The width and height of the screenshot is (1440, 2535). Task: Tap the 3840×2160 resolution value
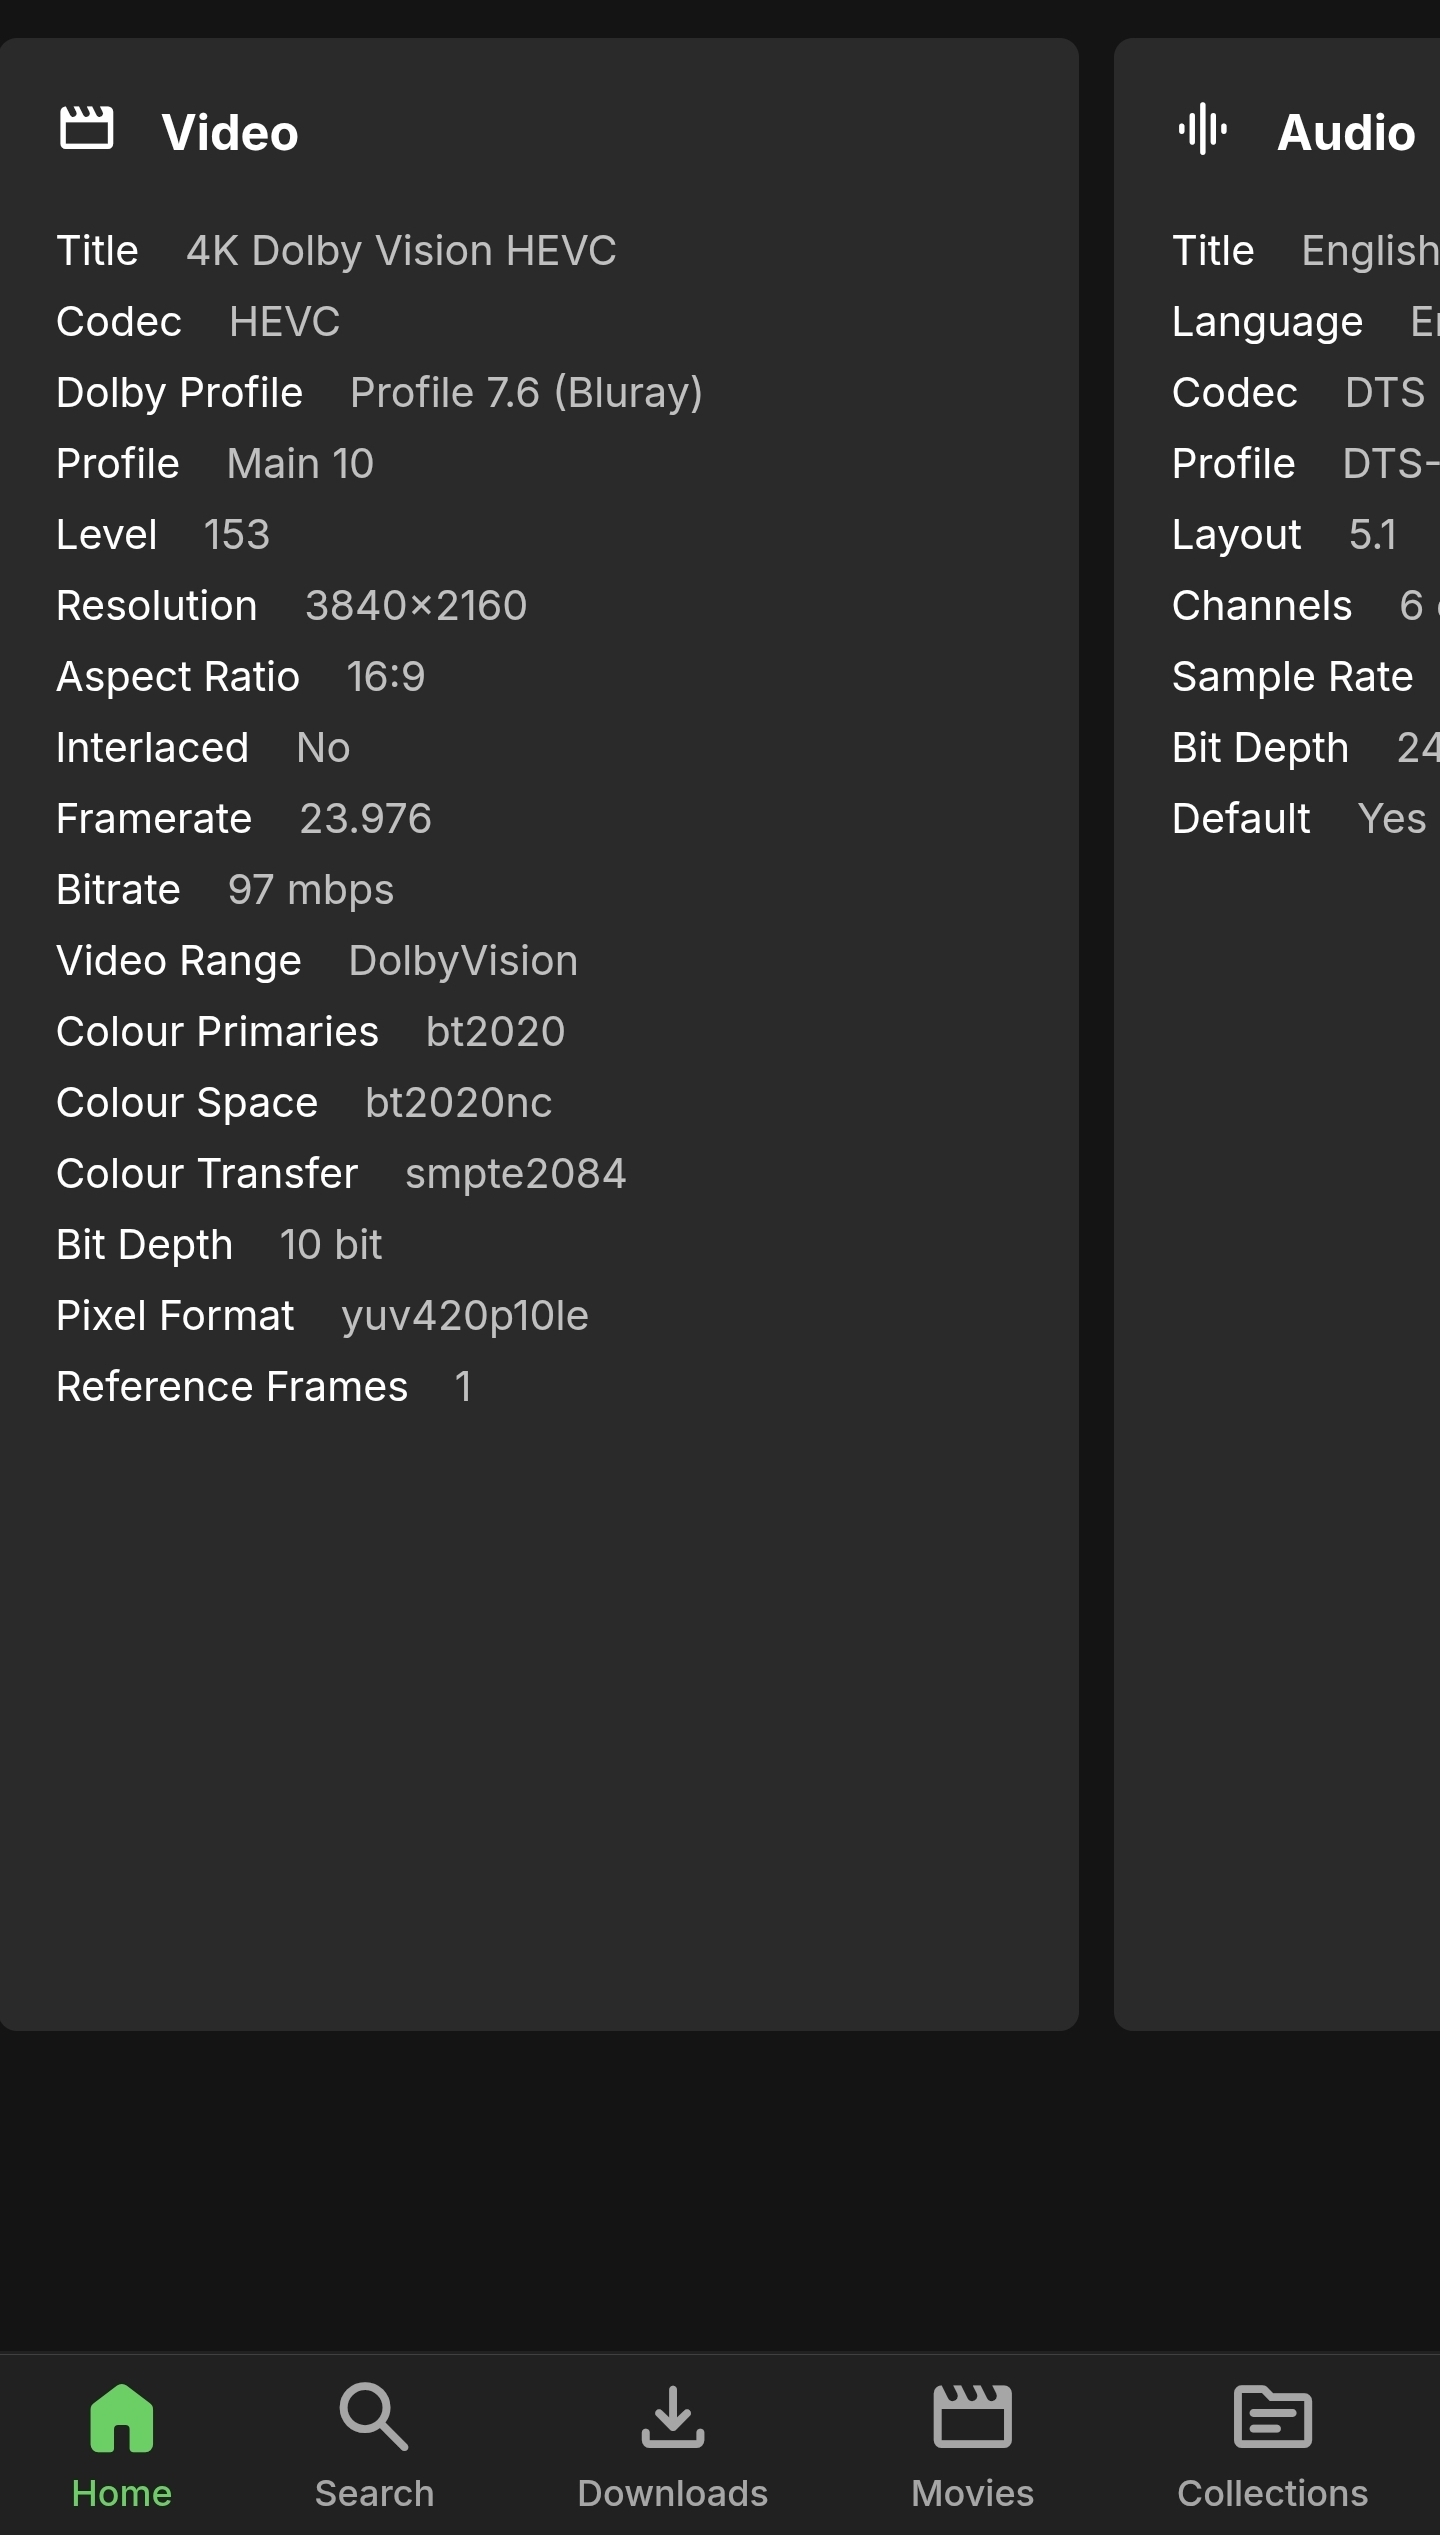(x=416, y=606)
